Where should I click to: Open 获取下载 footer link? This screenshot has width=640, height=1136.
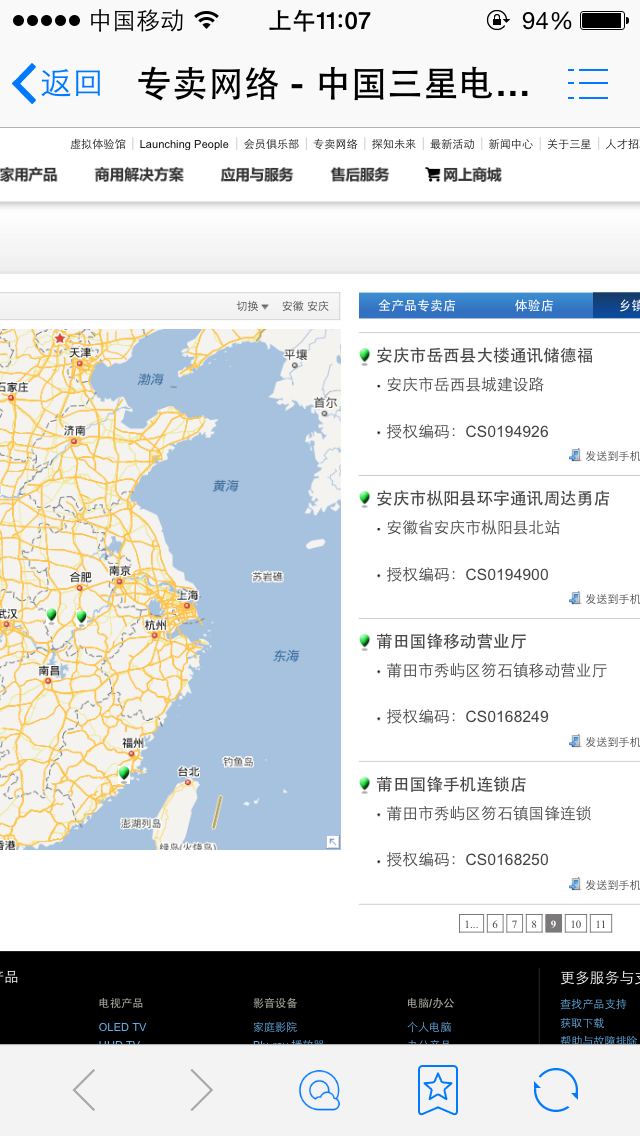coord(582,1023)
